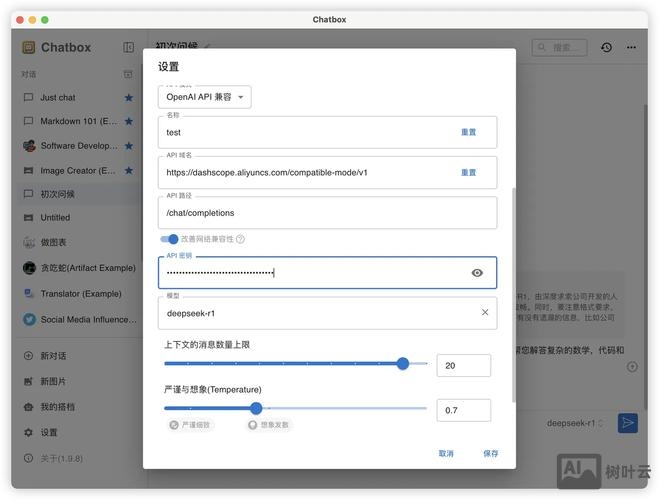Image resolution: width=659 pixels, height=500 pixels.
Task: Click the 严谨细致 preset chip
Action: 190,425
